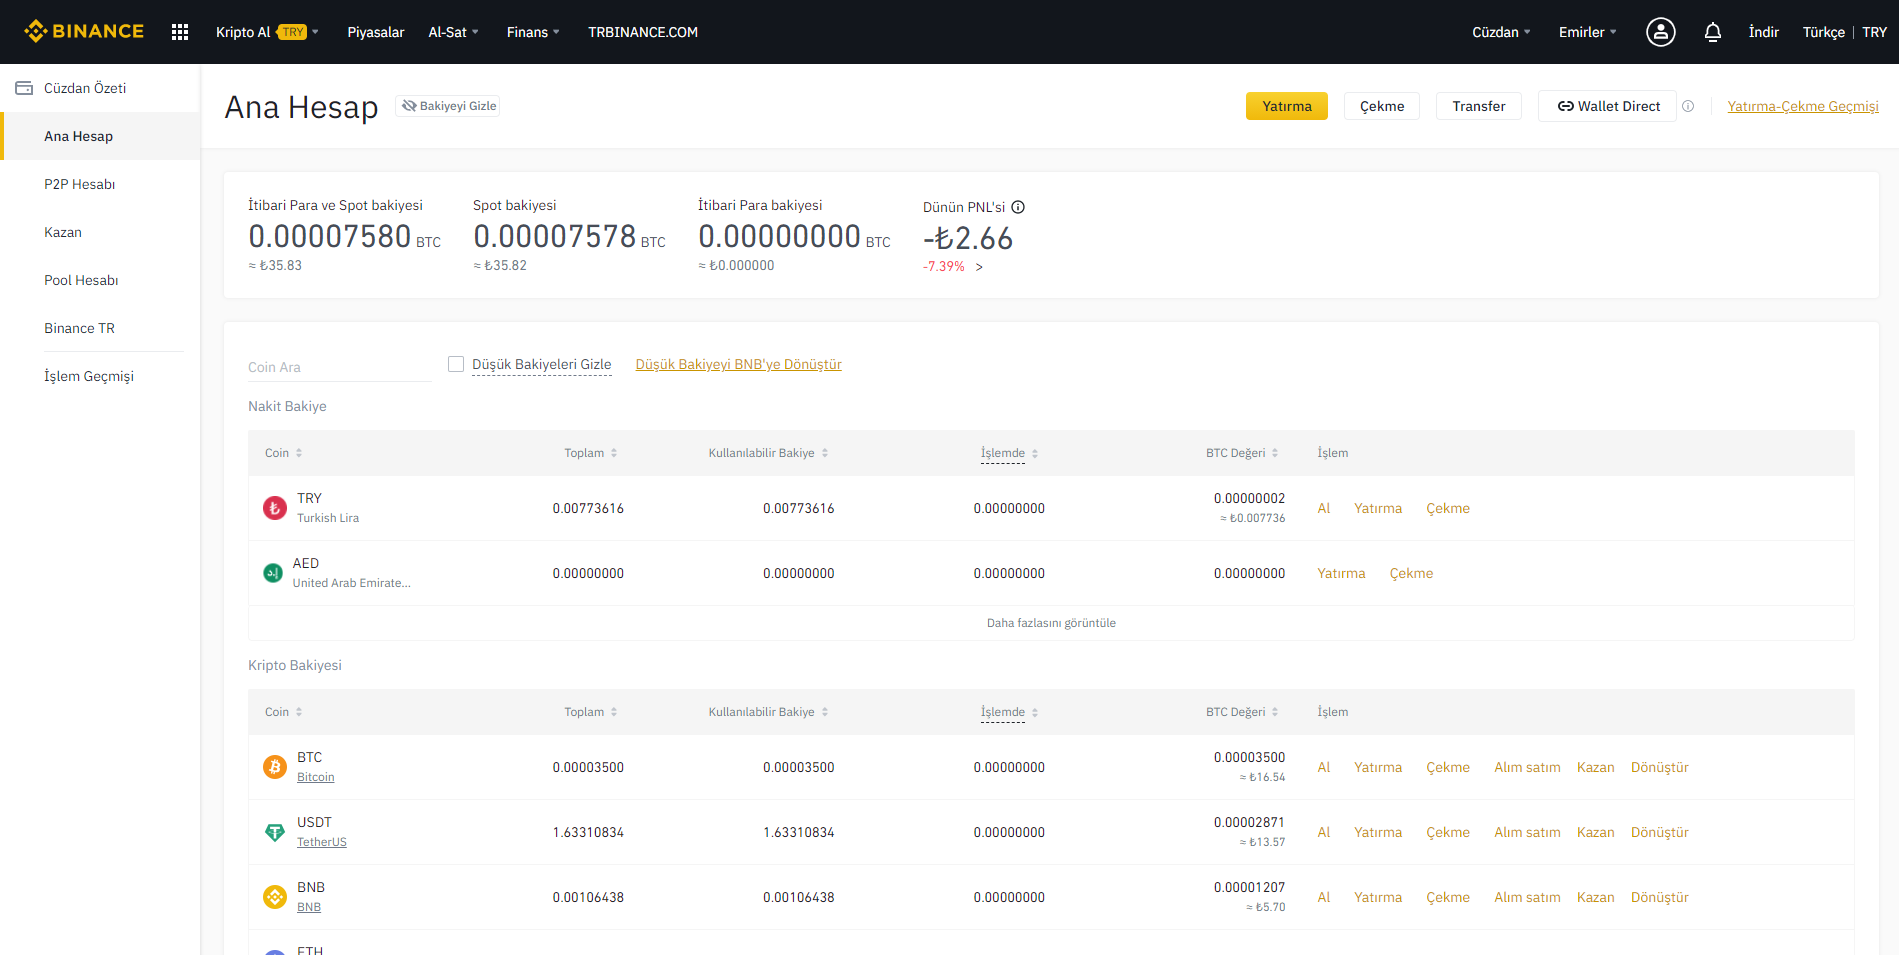Open the Cüzdan dropdown in header
Image resolution: width=1899 pixels, height=955 pixels.
coord(1501,32)
